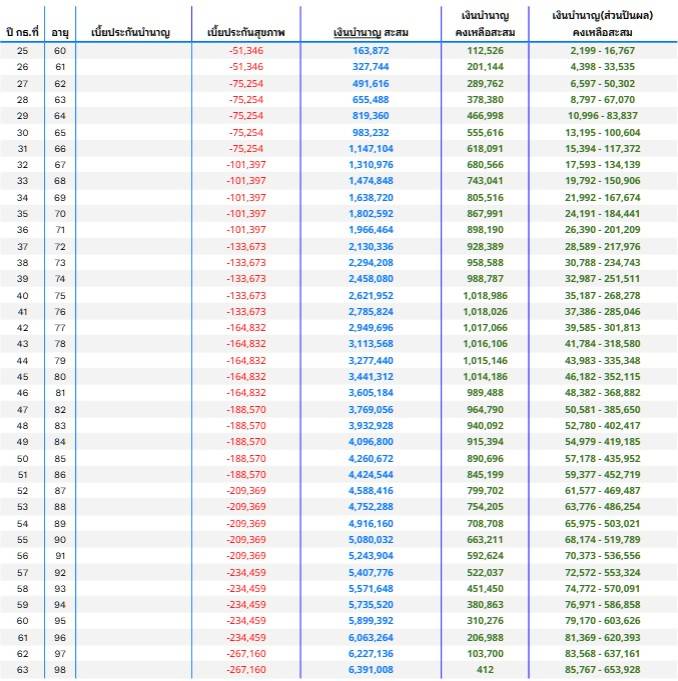The height and width of the screenshot is (681, 678).
Task: Click the header เงินบำนาญ(ส่วนปันผล) คงเหลือสะสม
Action: coord(602,24)
